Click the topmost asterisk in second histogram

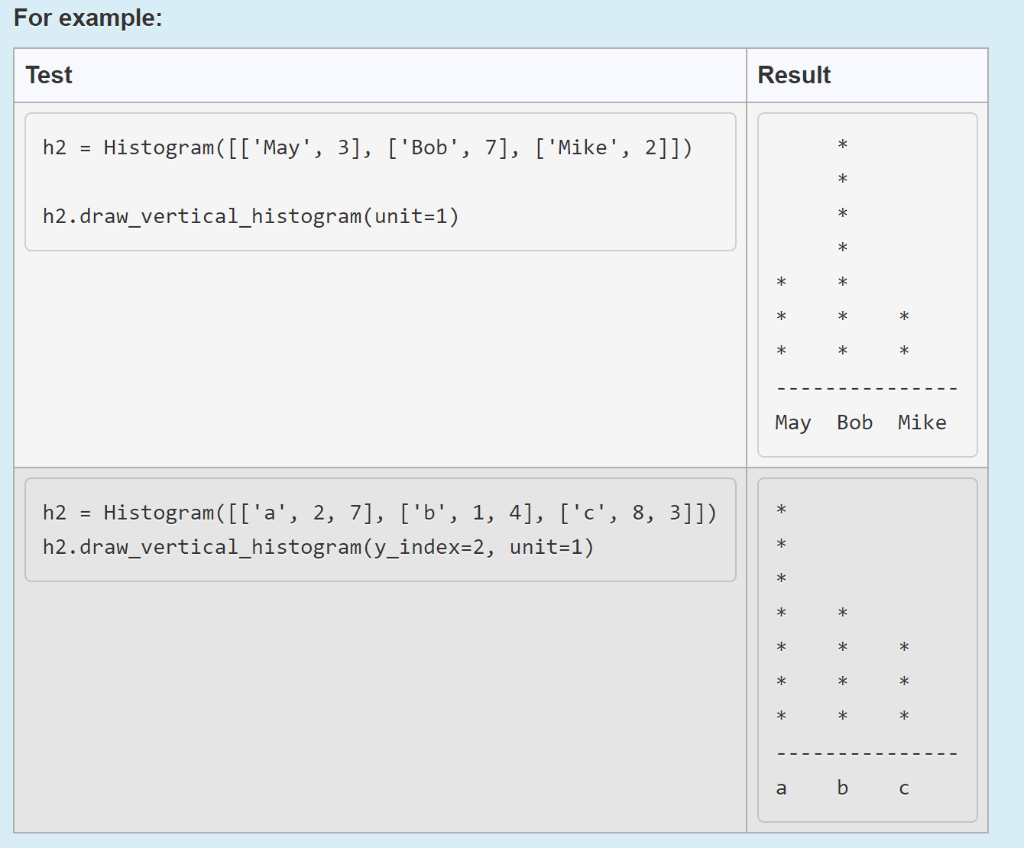coord(781,510)
